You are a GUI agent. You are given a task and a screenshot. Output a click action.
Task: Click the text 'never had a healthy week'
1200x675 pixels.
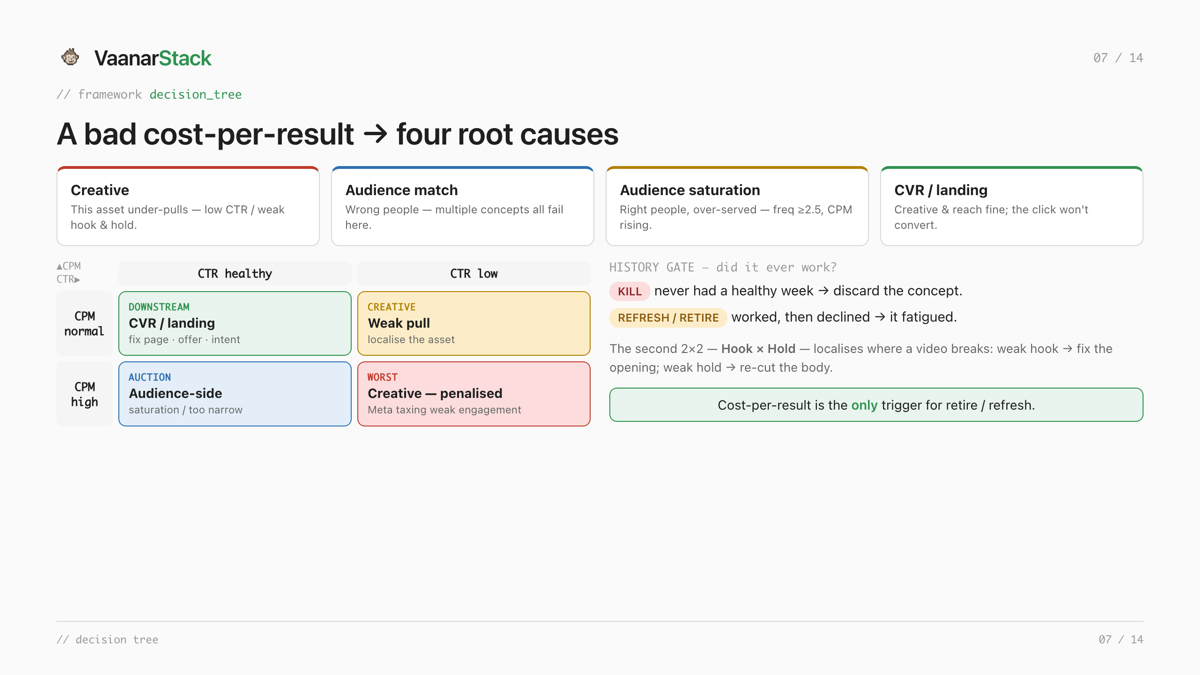(732, 291)
